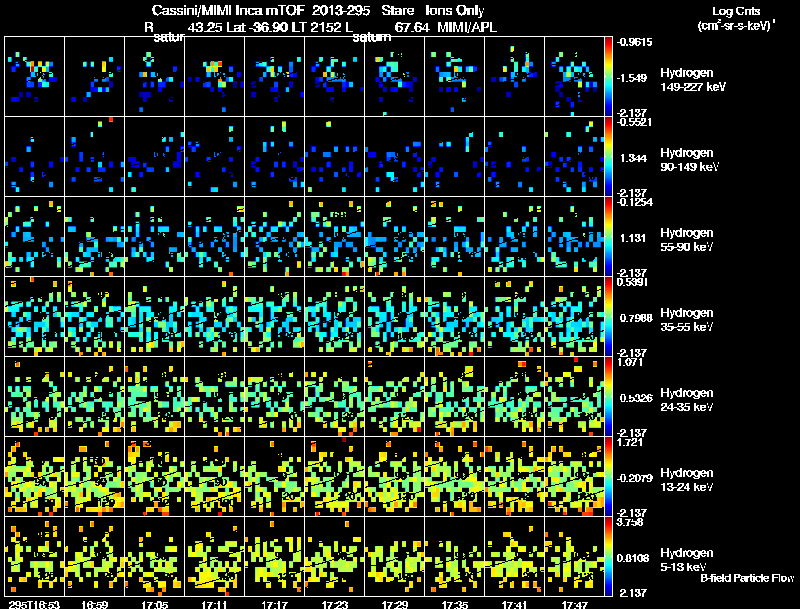Viewport: 800px width, 609px height.
Task: Click the '17:35' time axis label
Action: [x=455, y=604]
